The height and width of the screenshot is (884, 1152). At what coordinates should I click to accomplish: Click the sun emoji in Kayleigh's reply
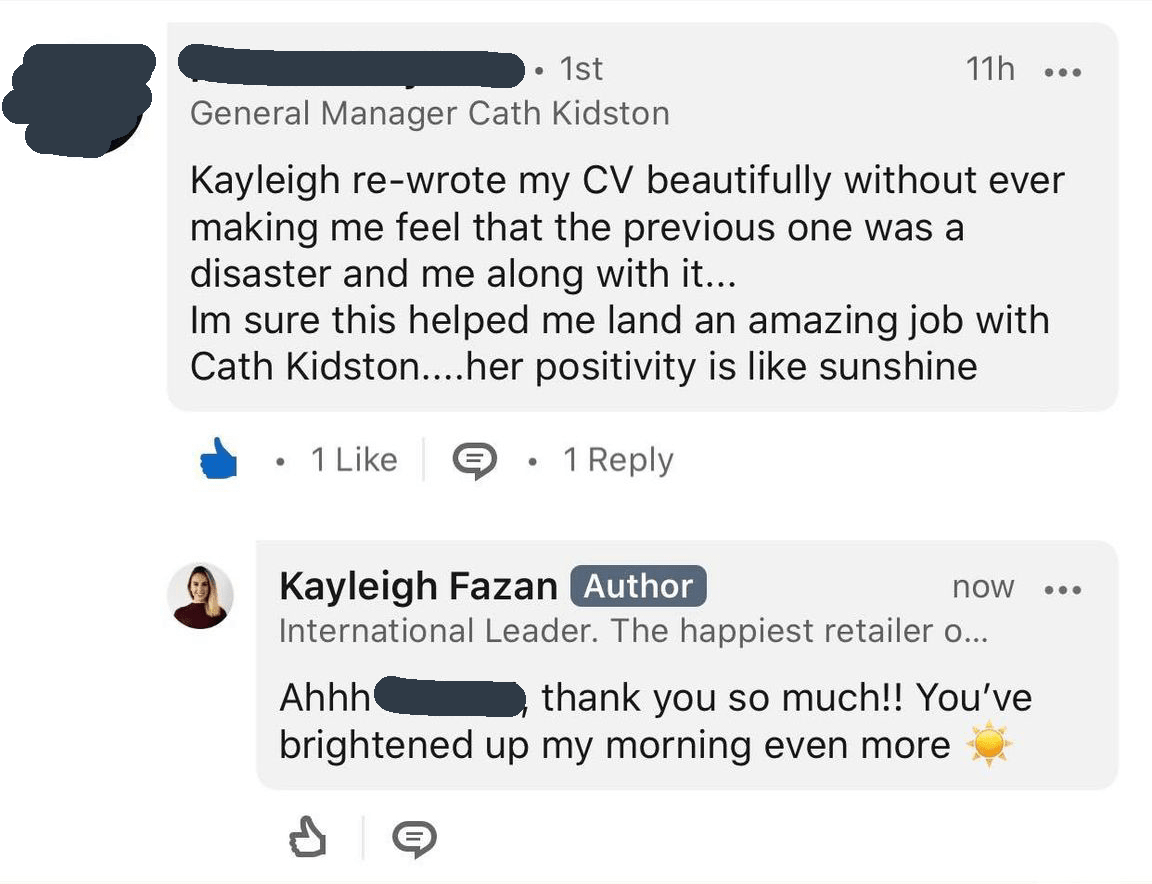pyautogui.click(x=989, y=746)
